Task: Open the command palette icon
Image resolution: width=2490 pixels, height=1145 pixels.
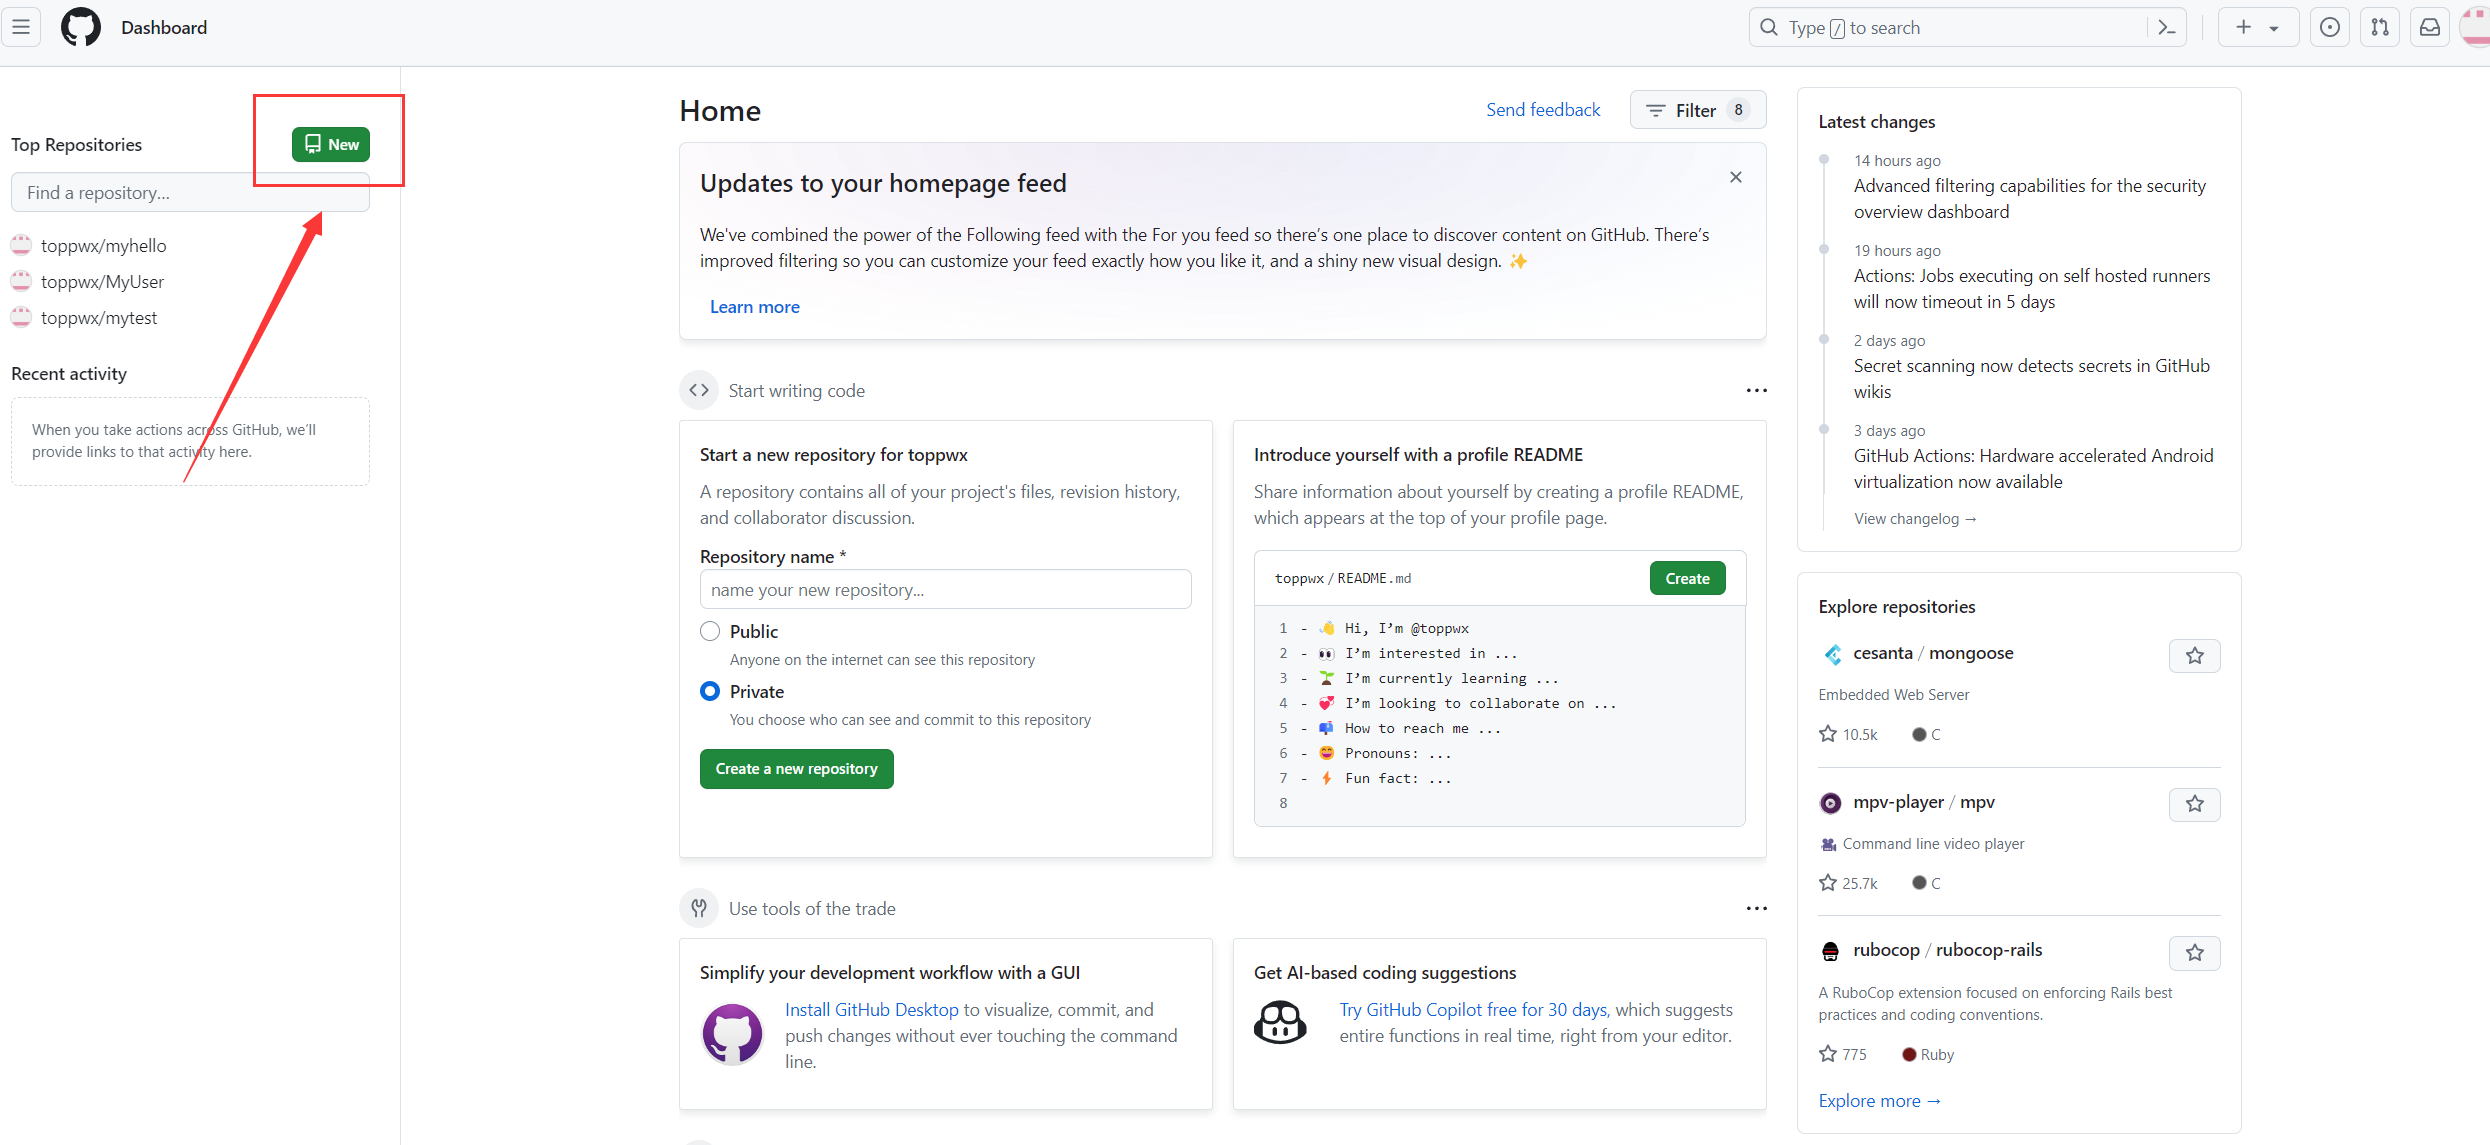Action: point(2167,28)
